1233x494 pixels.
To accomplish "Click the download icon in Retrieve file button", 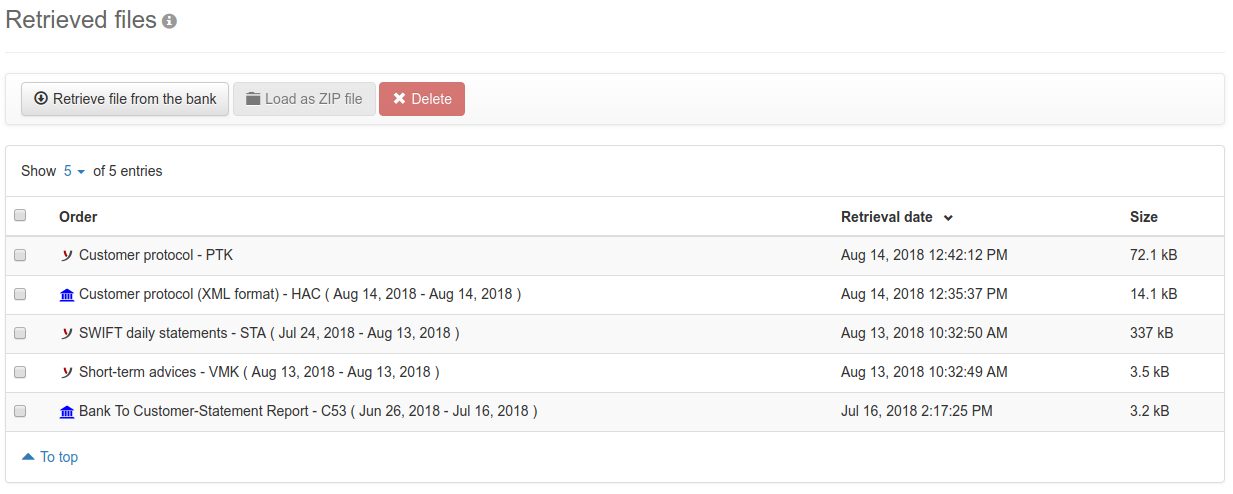I will 41,99.
